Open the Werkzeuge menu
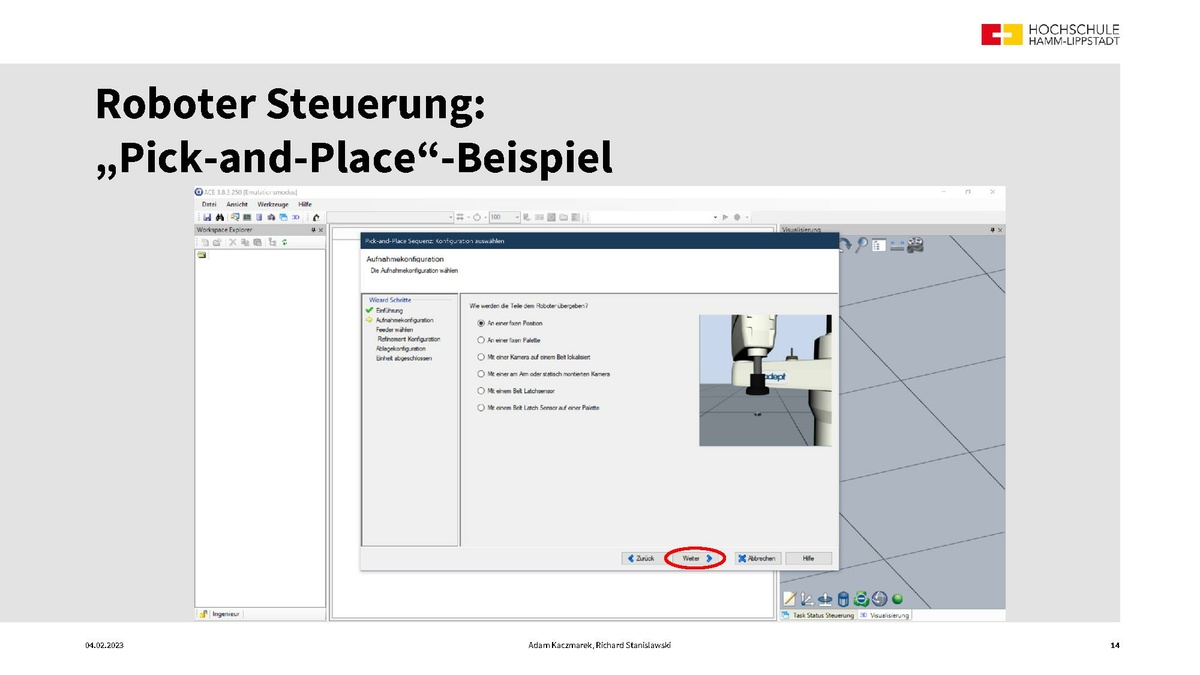Screen dimensions: 1200x675 273,204
